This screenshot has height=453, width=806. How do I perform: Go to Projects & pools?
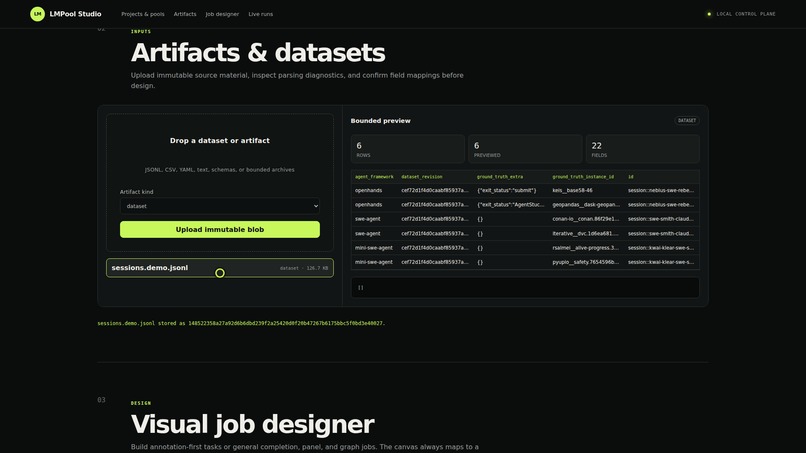click(x=143, y=14)
